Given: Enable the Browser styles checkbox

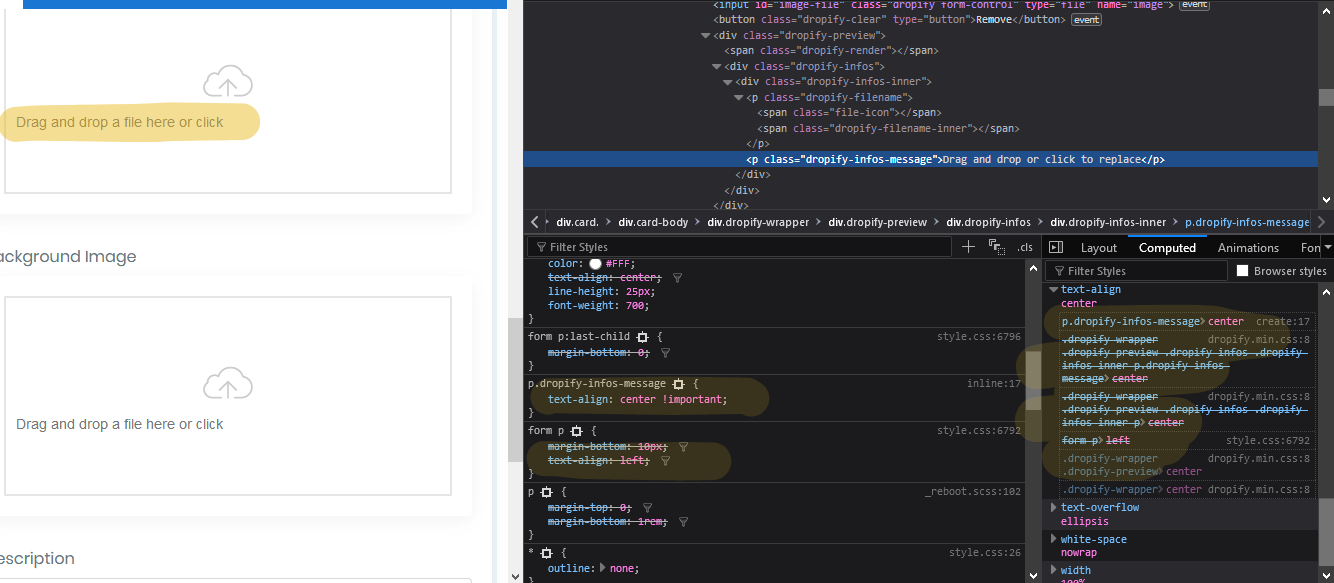Looking at the screenshot, I should click(1243, 270).
